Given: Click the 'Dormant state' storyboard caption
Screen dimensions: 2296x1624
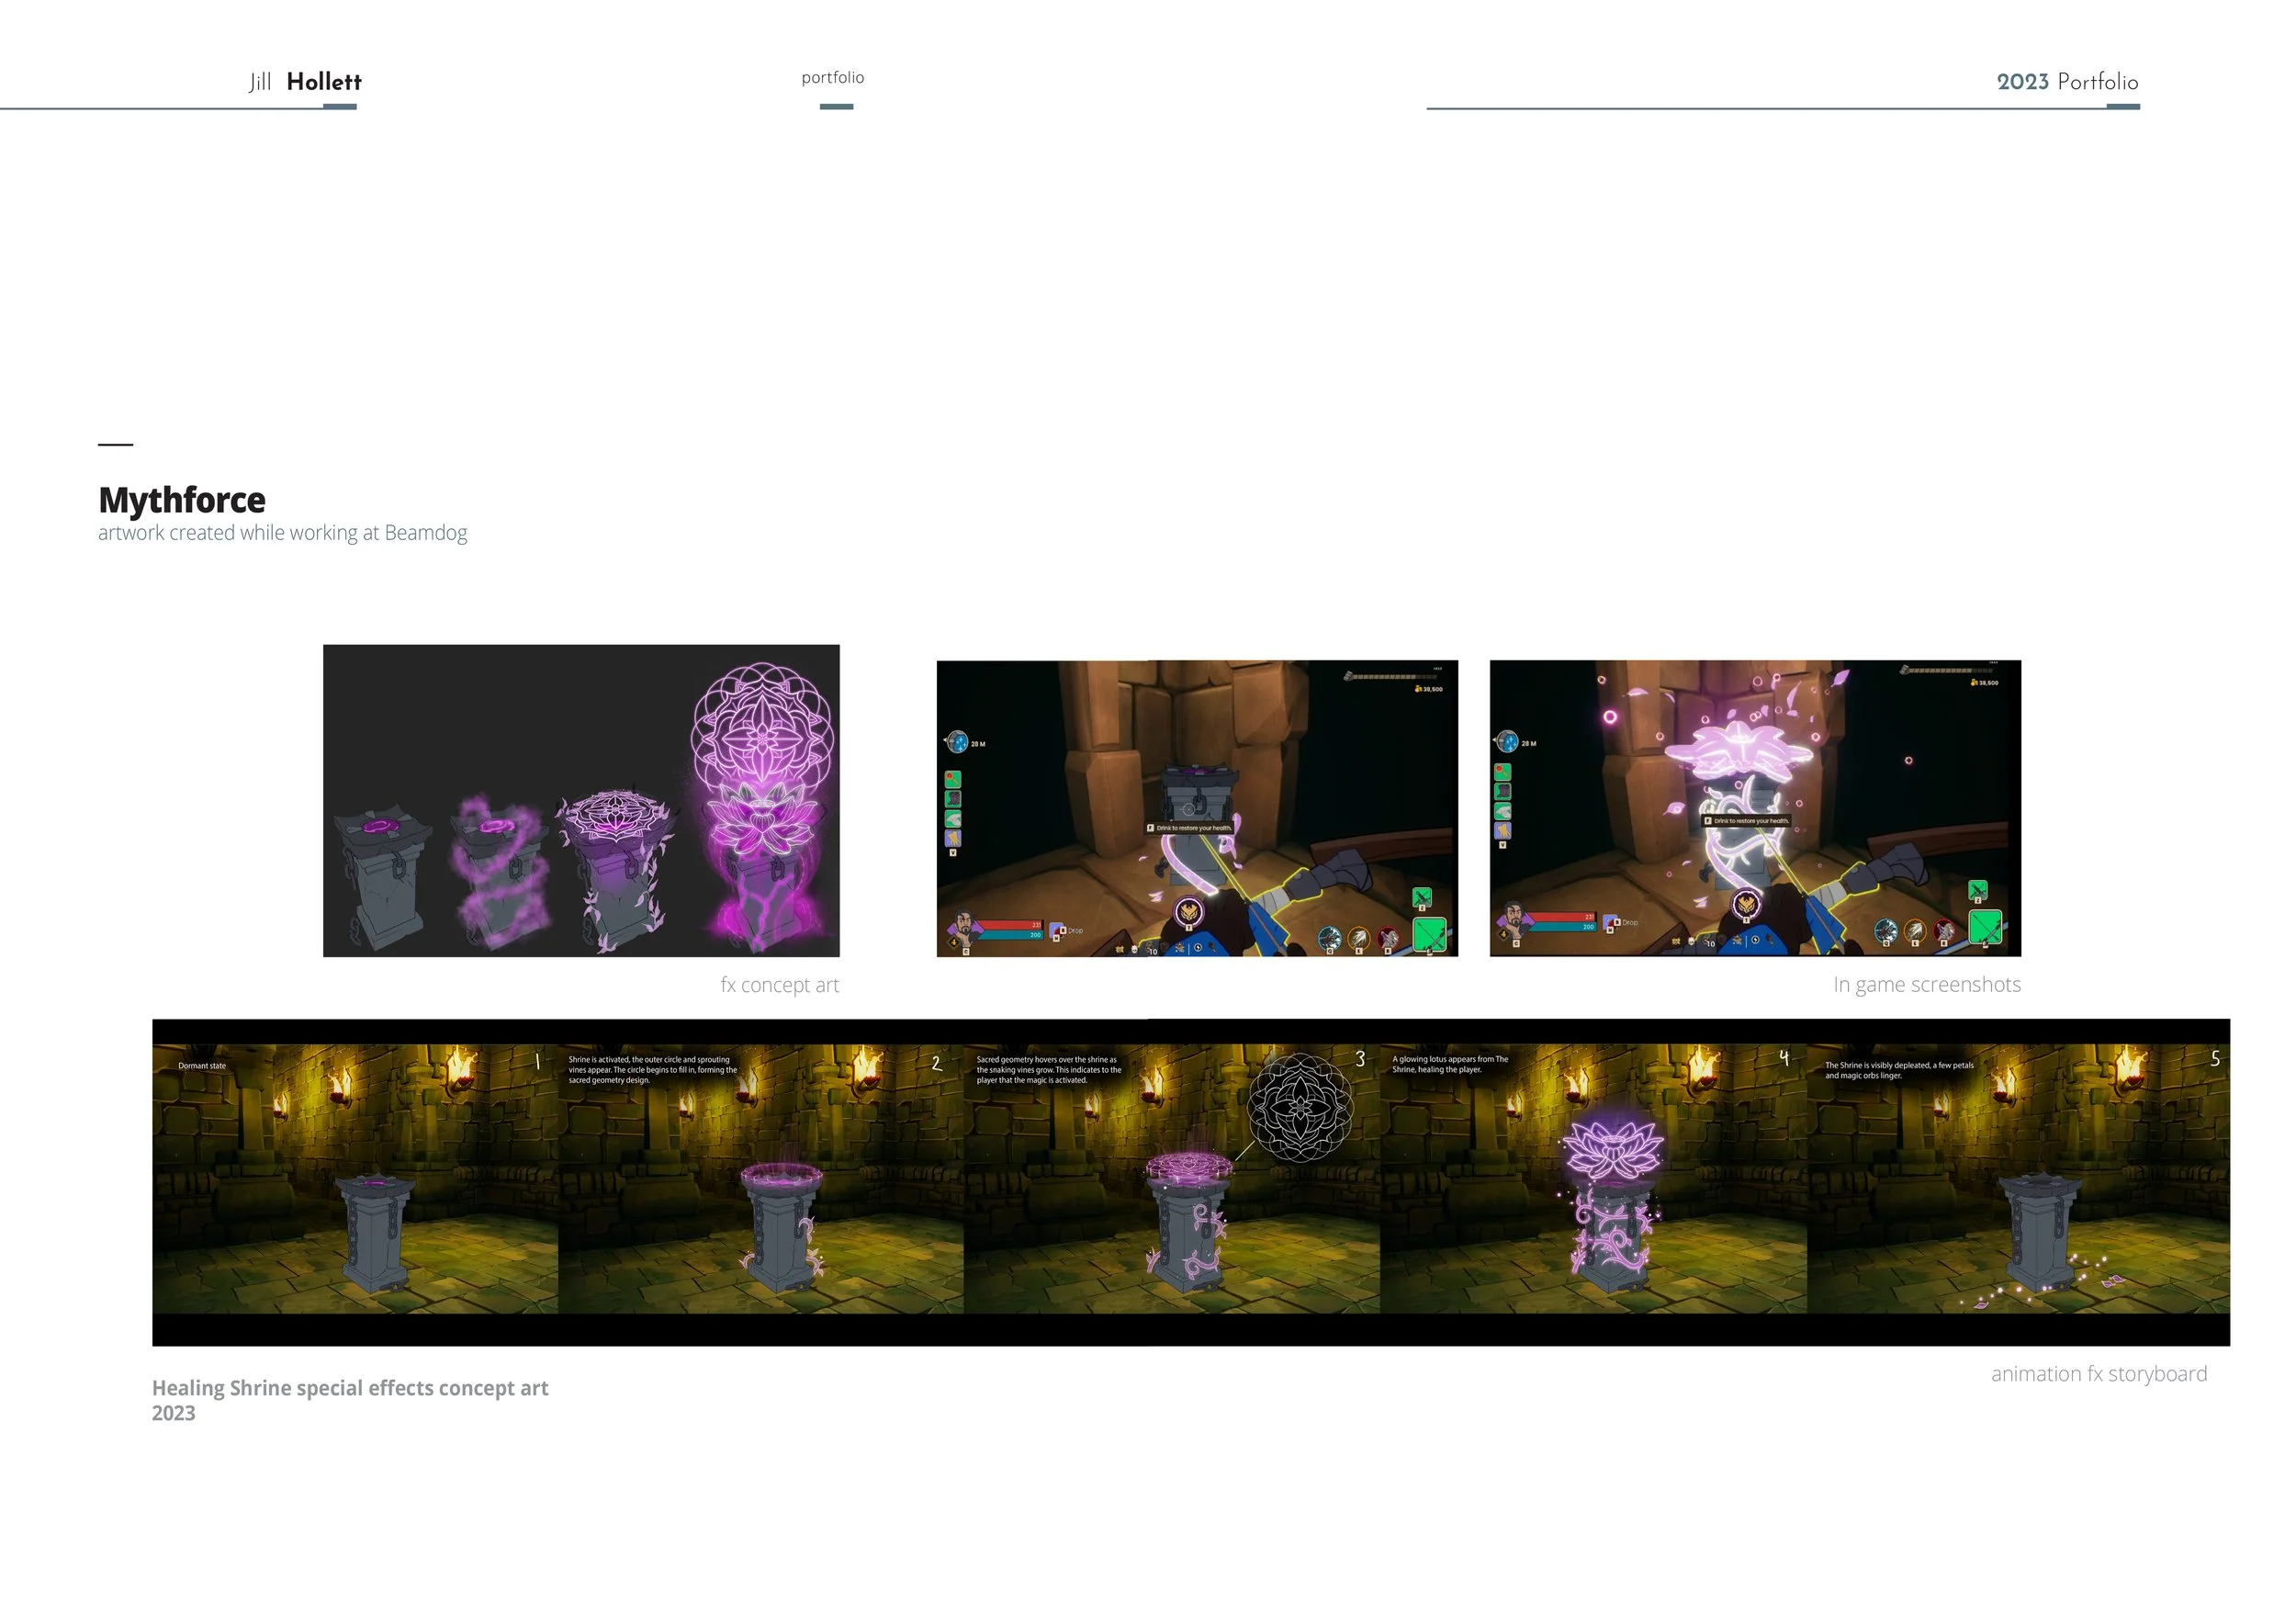Looking at the screenshot, I should (202, 1066).
